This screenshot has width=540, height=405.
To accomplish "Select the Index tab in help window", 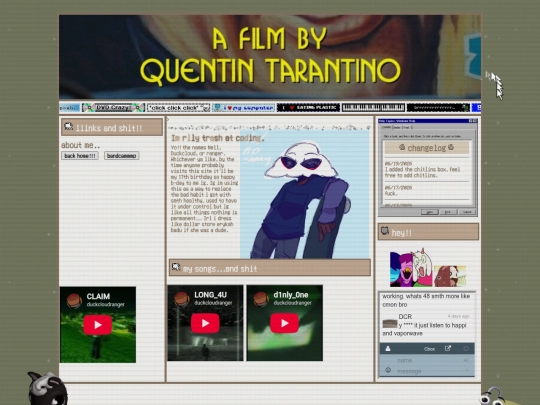I will 397,127.
